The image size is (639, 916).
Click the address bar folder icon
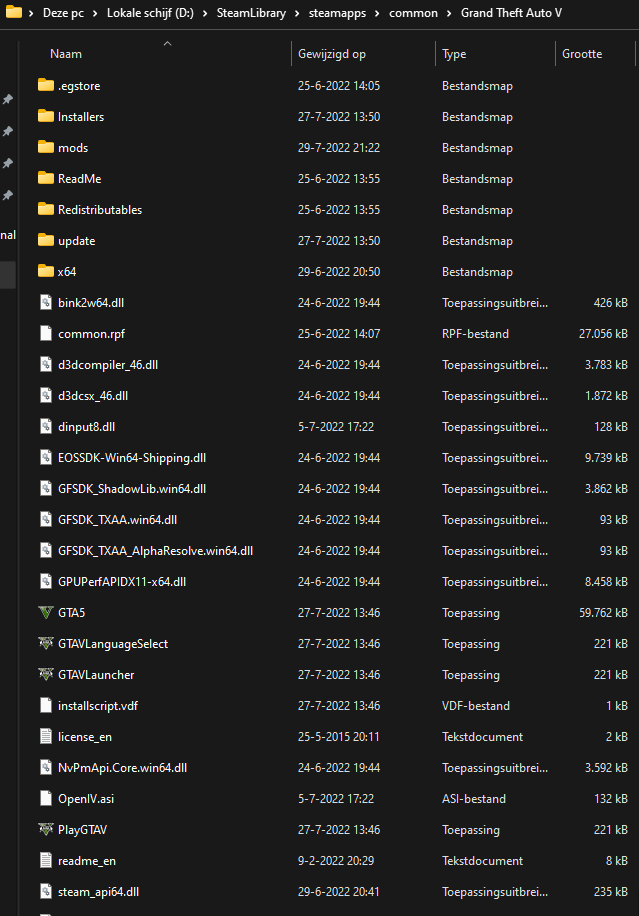13,12
